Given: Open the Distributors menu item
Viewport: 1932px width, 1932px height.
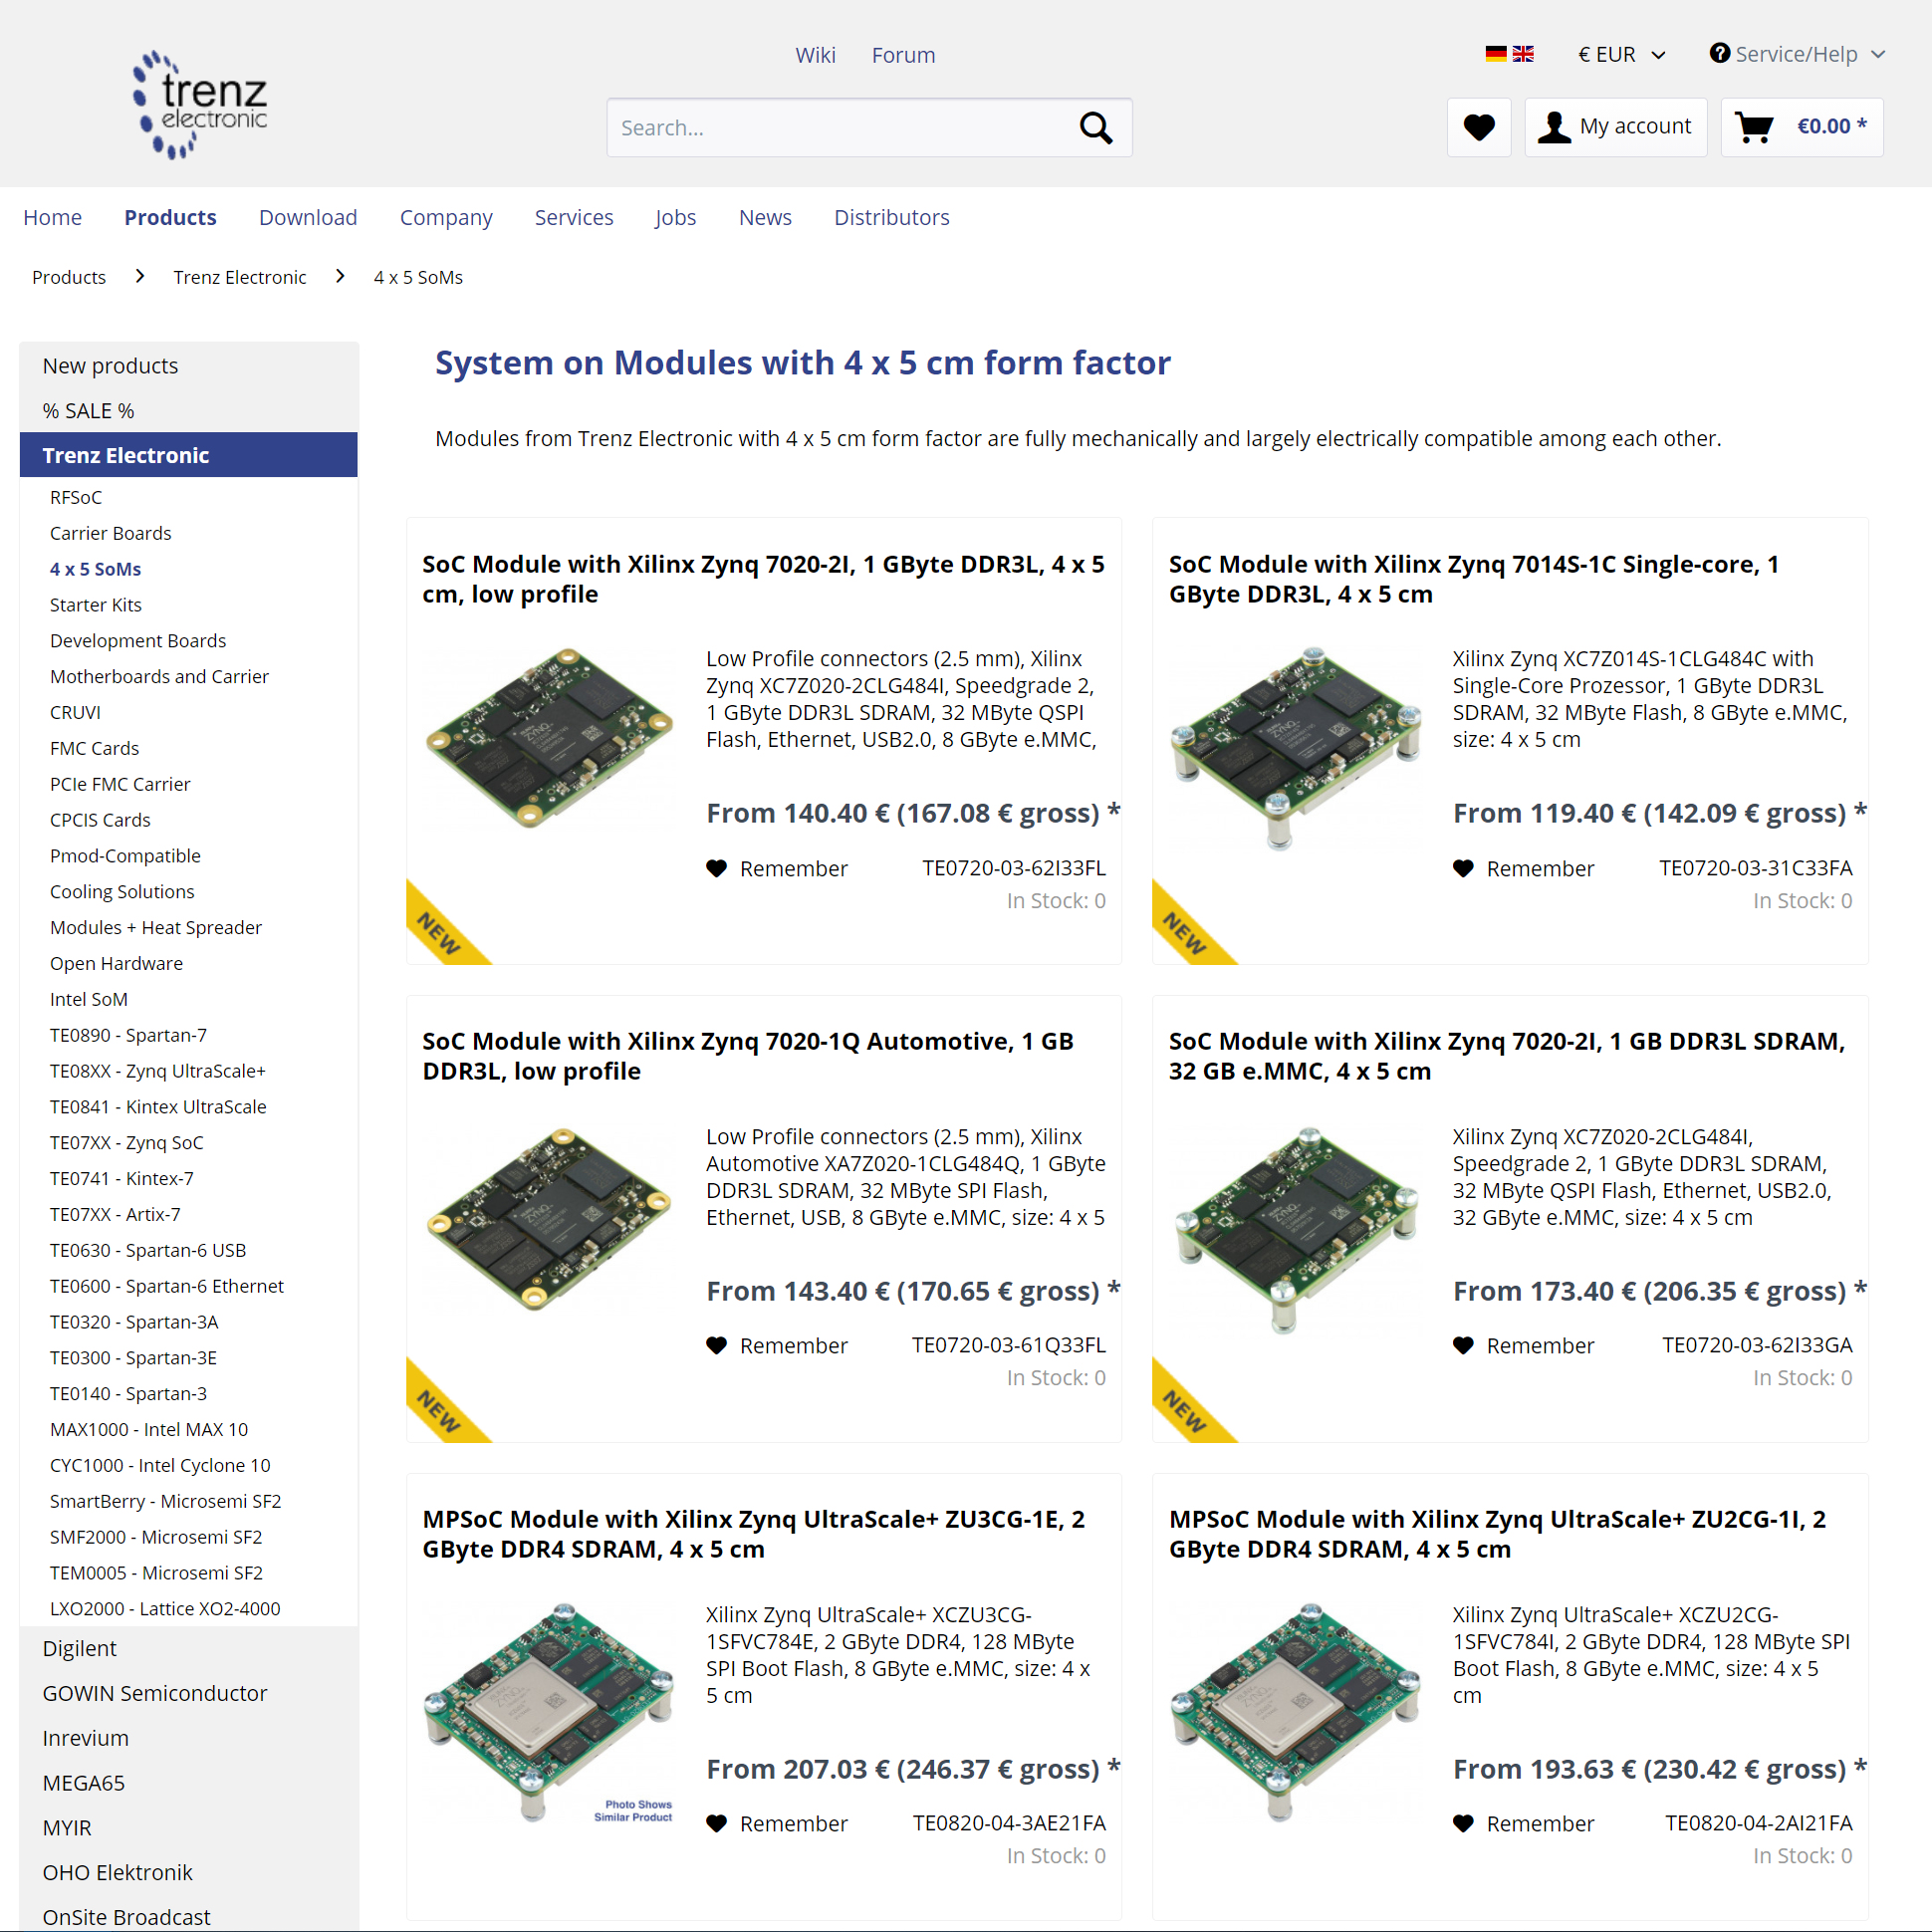Looking at the screenshot, I should (x=892, y=217).
